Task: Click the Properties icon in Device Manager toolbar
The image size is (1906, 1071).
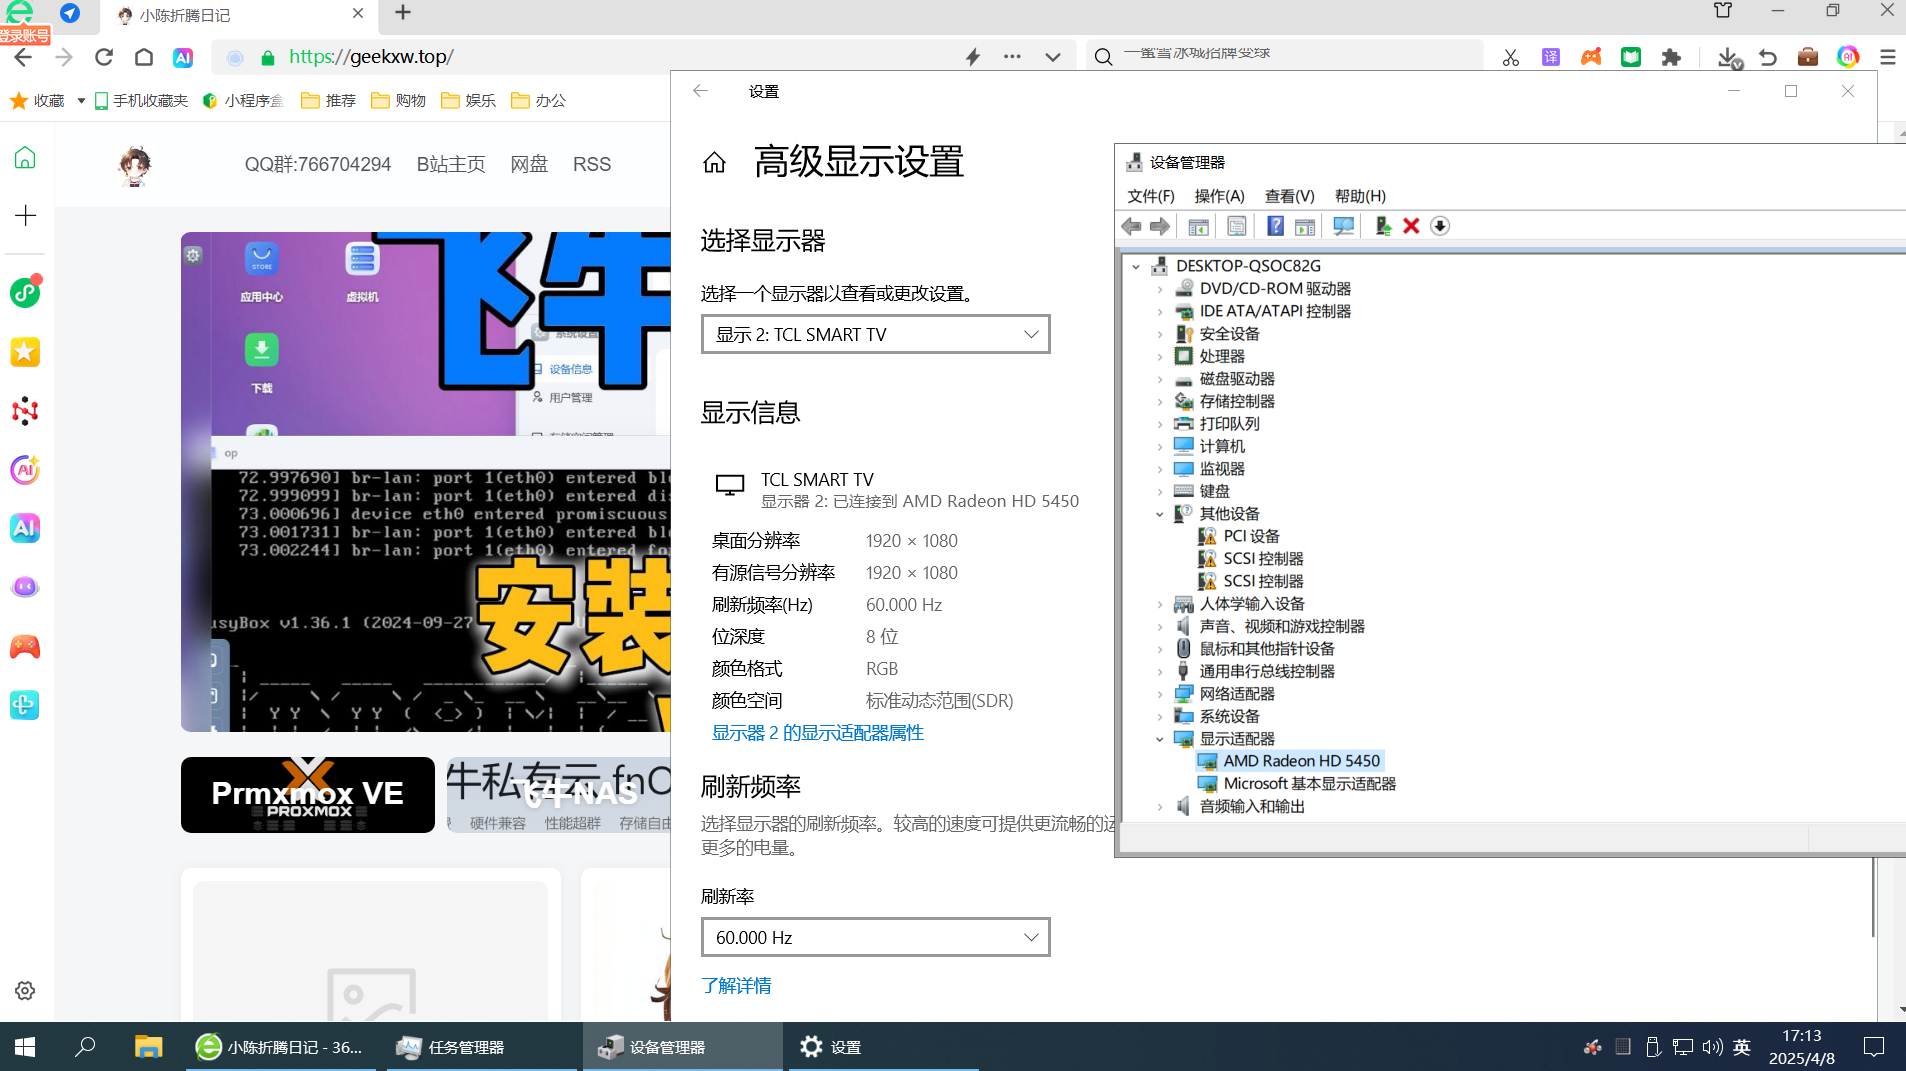Action: coord(1236,226)
